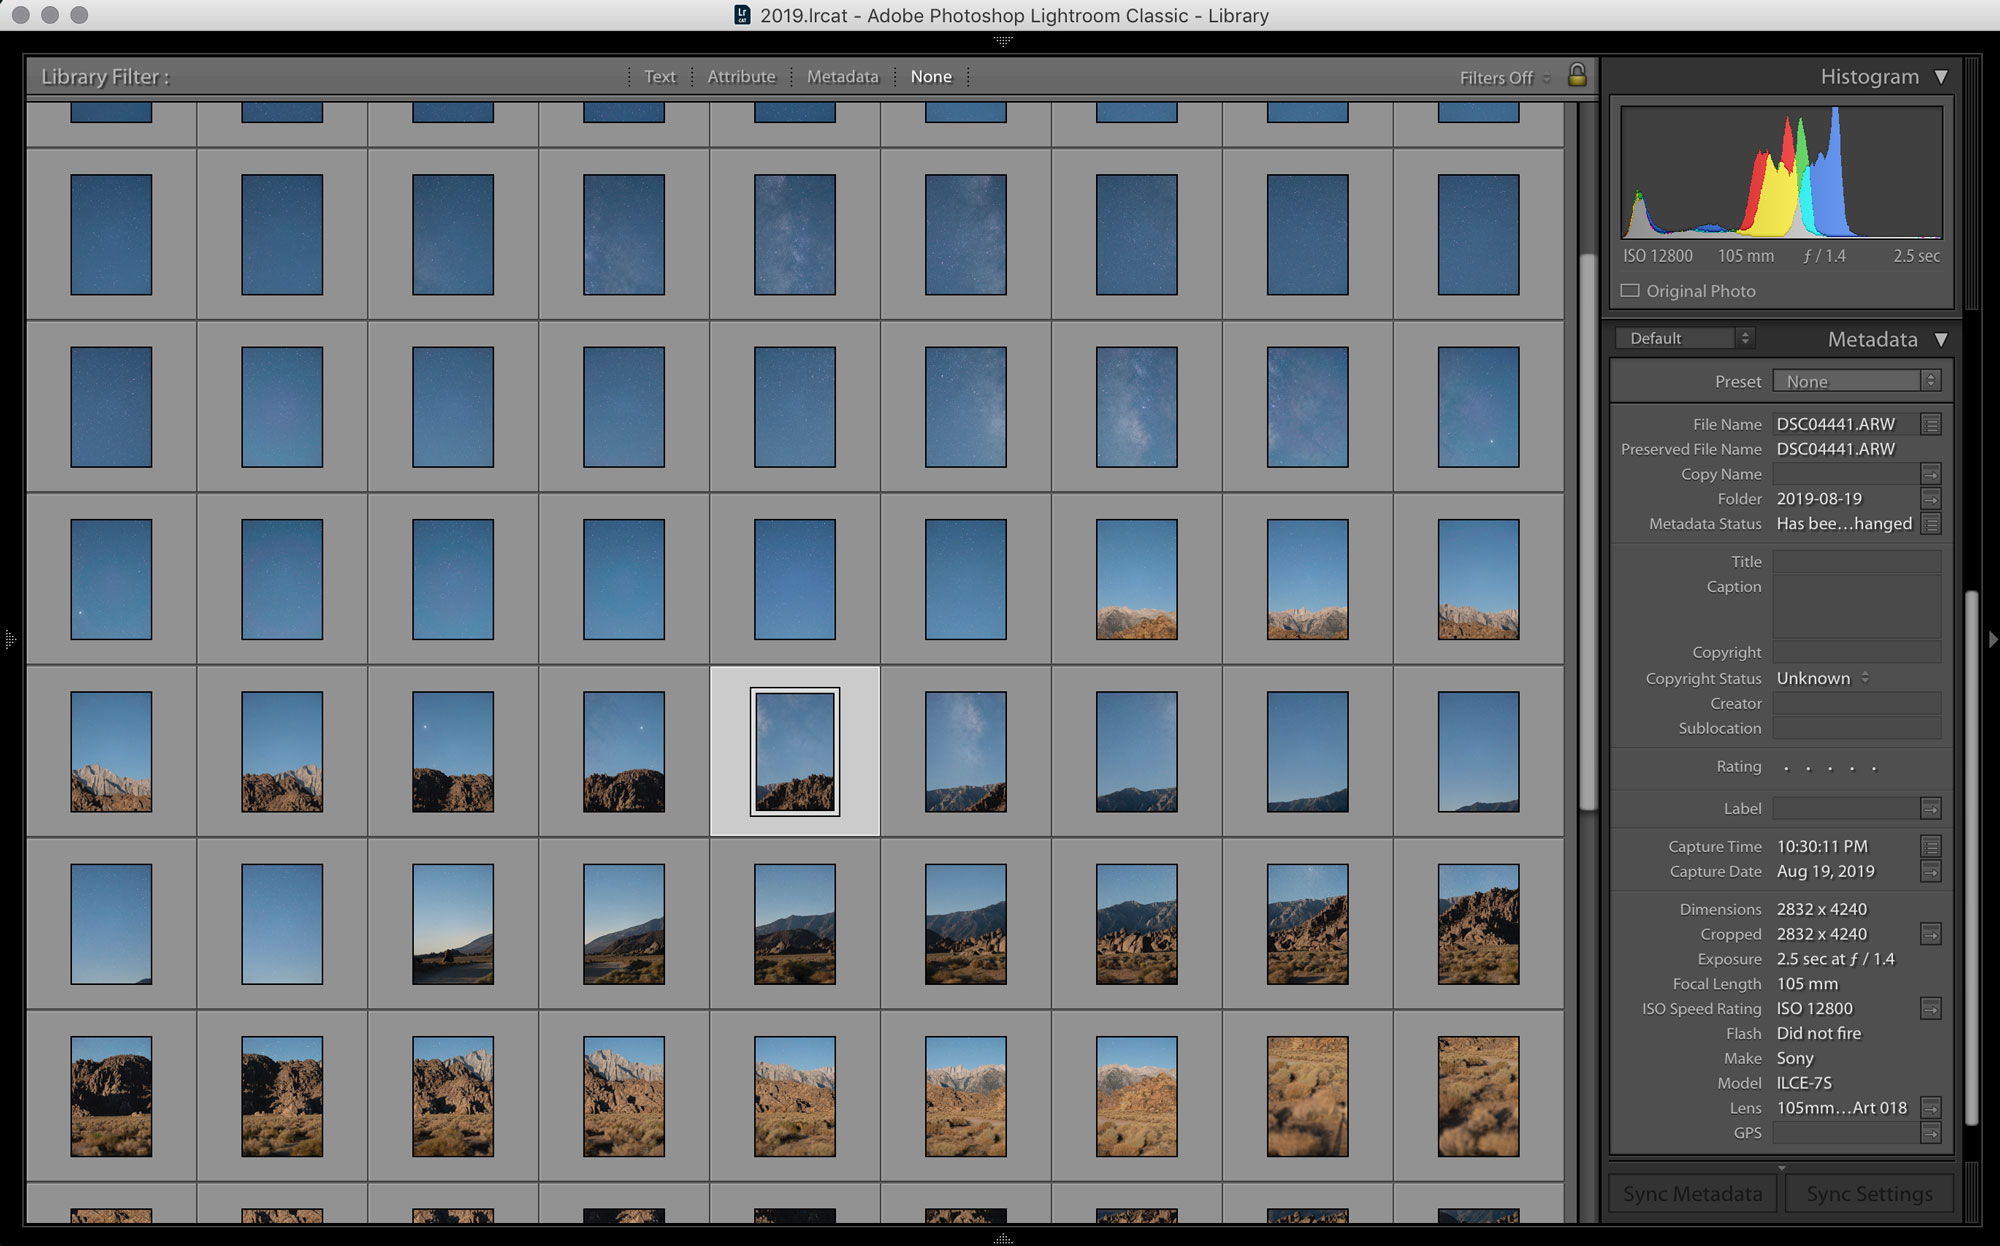Click the Creator input field
Screen dimensions: 2000x1246
[1857, 703]
